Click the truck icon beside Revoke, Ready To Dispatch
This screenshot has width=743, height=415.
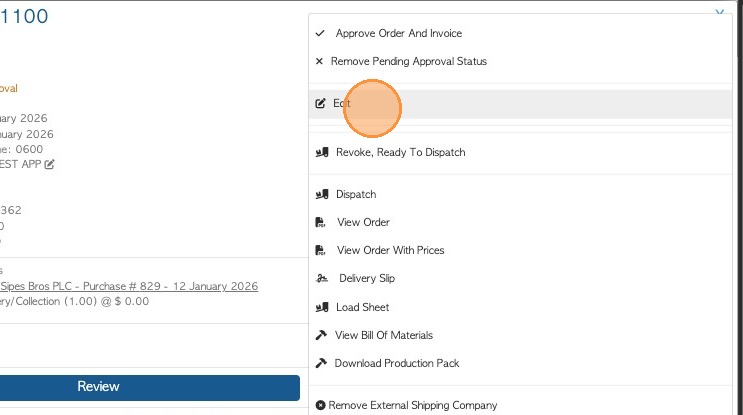322,152
